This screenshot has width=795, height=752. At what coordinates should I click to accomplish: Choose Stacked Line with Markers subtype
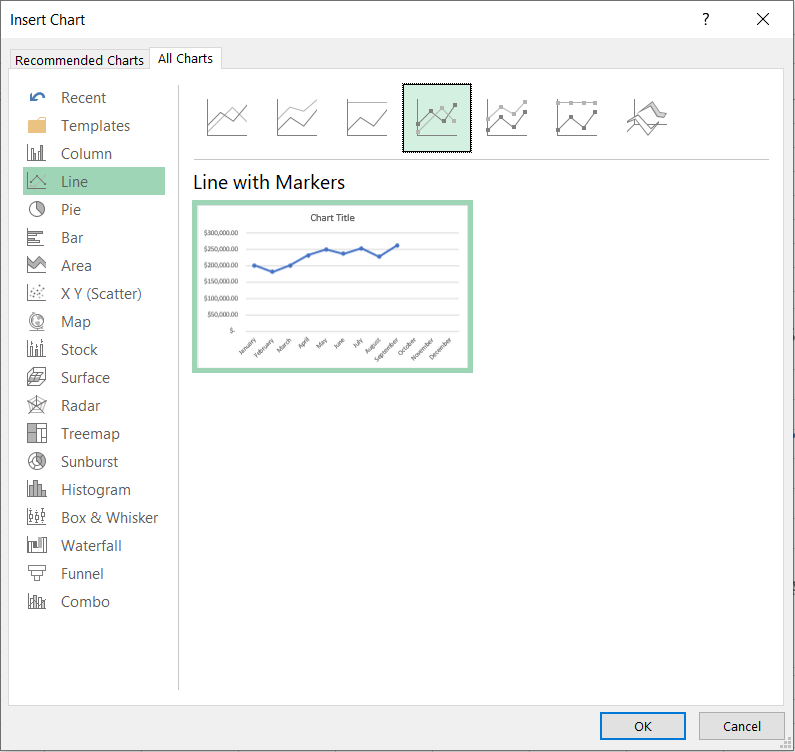507,118
